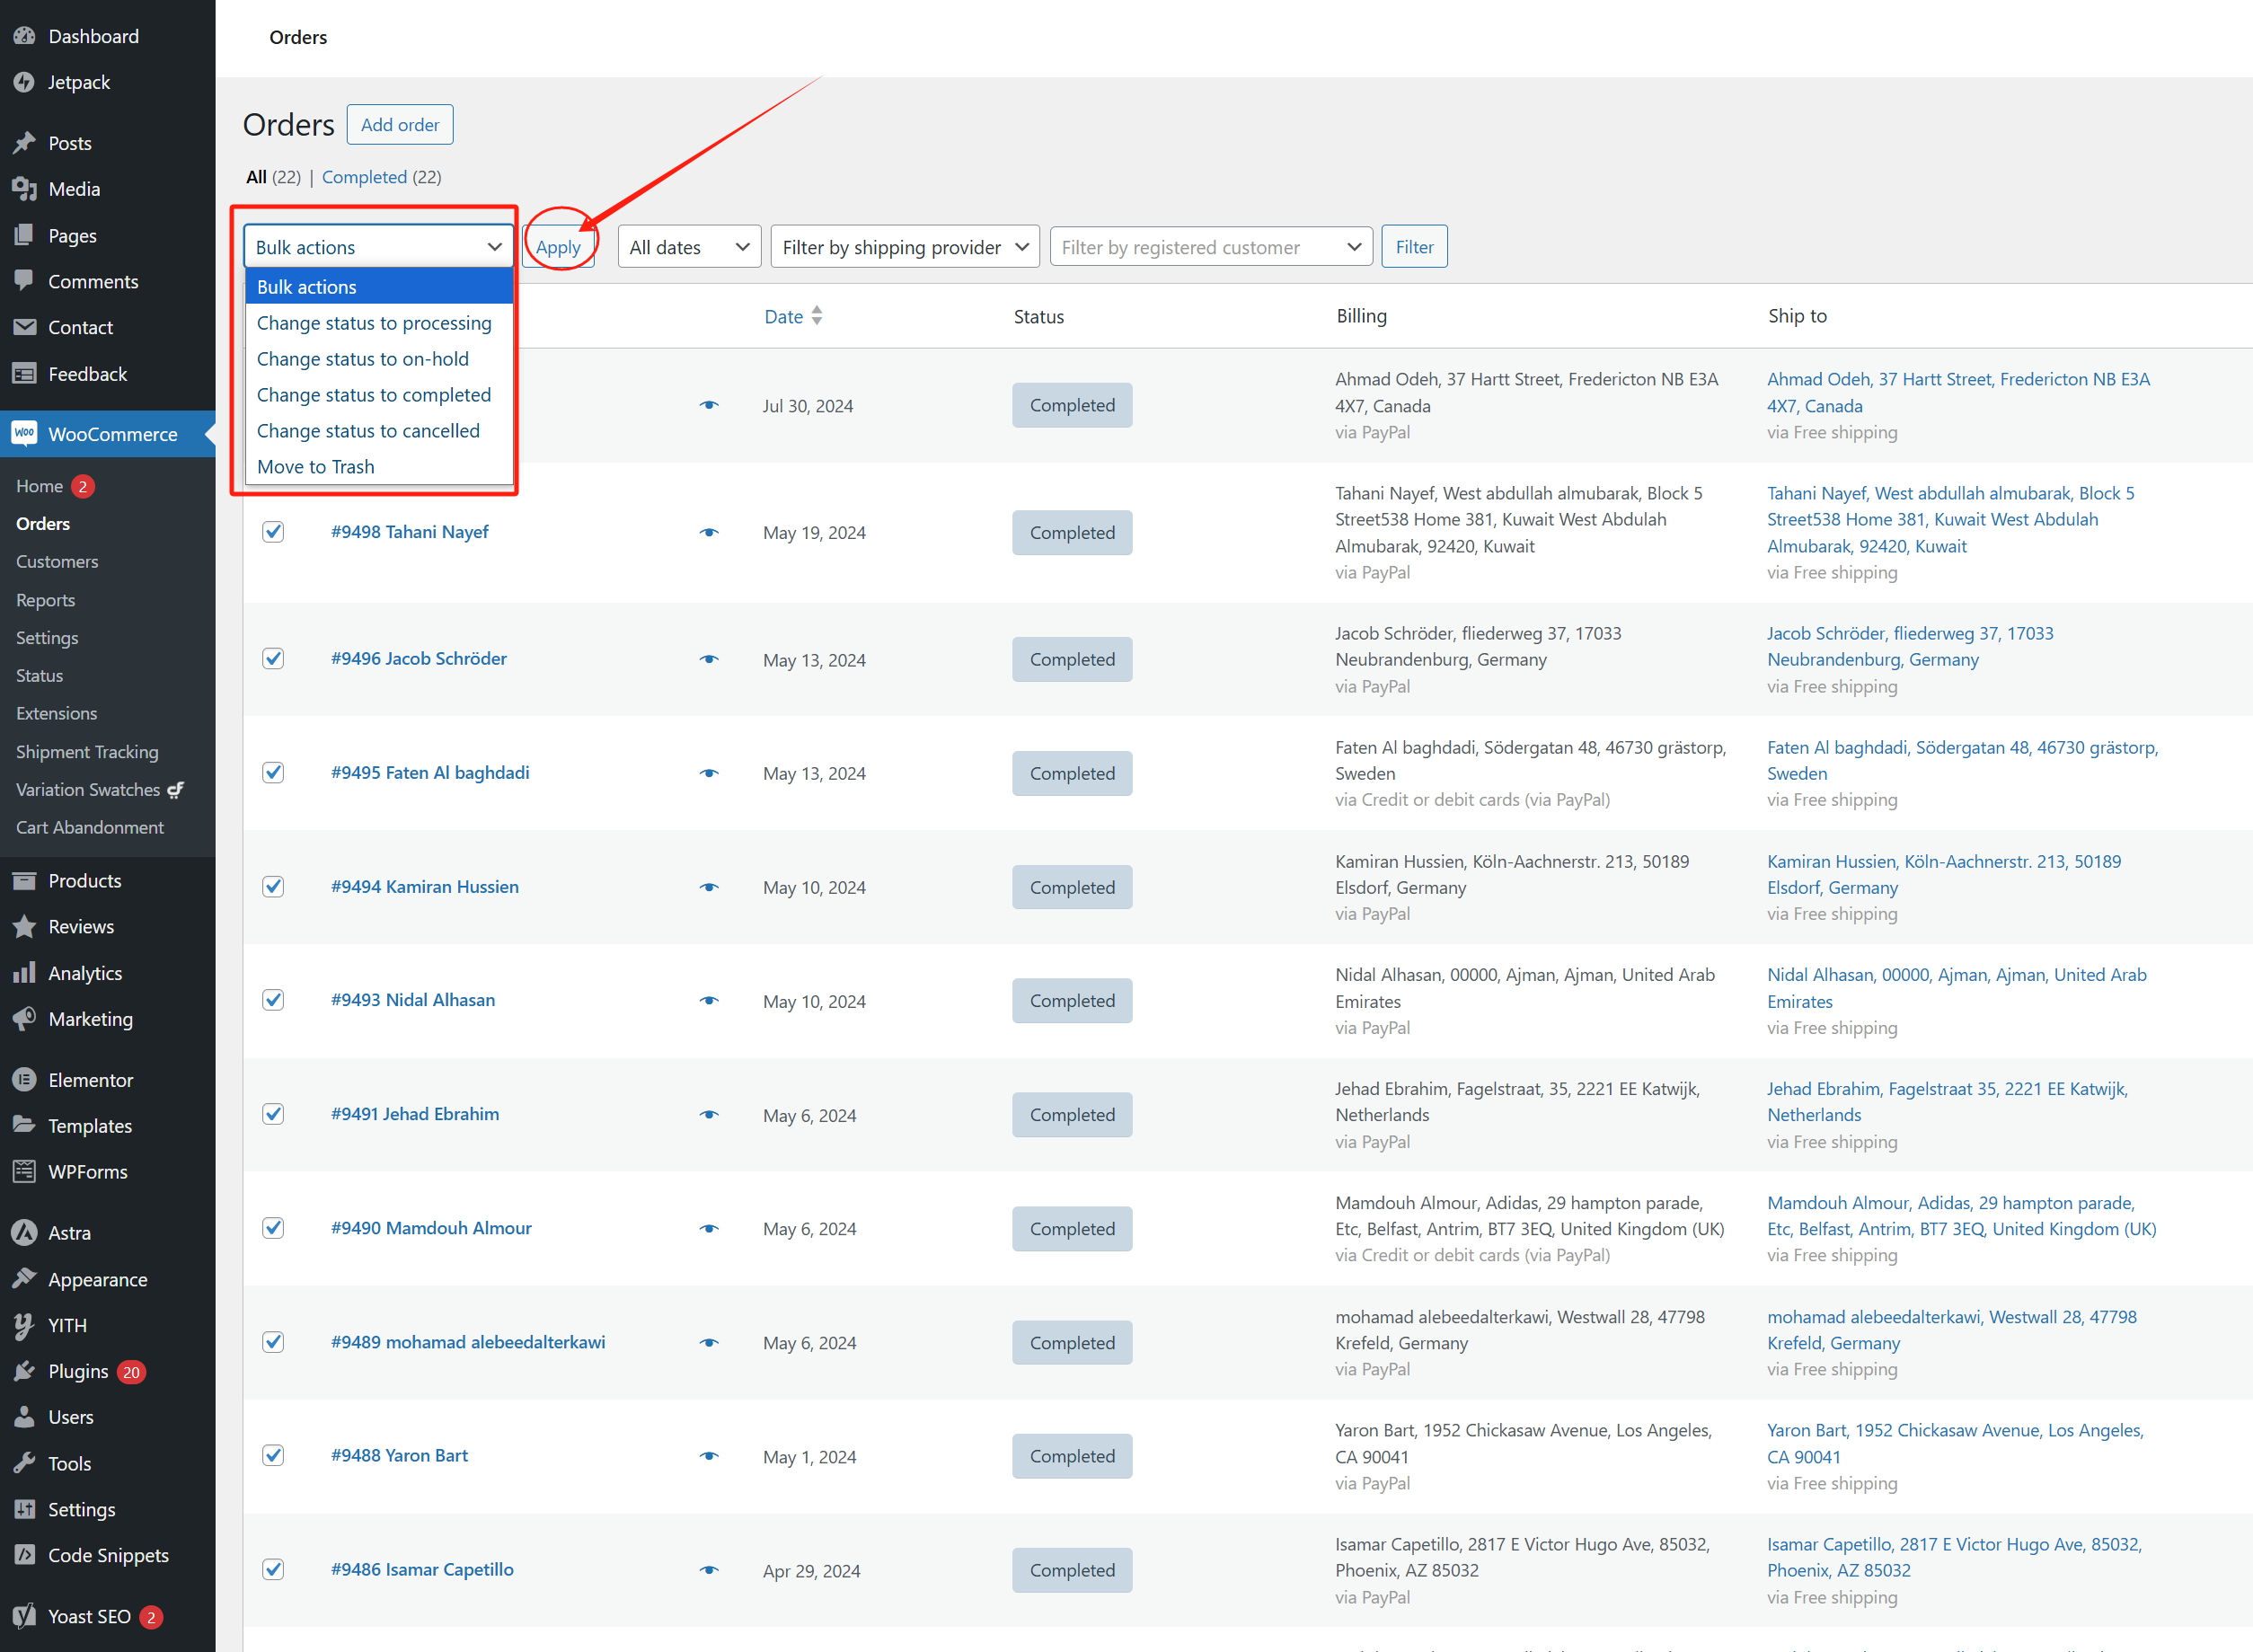Toggle preview eye for order #9496
Image resolution: width=2253 pixels, height=1652 pixels.
click(x=708, y=659)
